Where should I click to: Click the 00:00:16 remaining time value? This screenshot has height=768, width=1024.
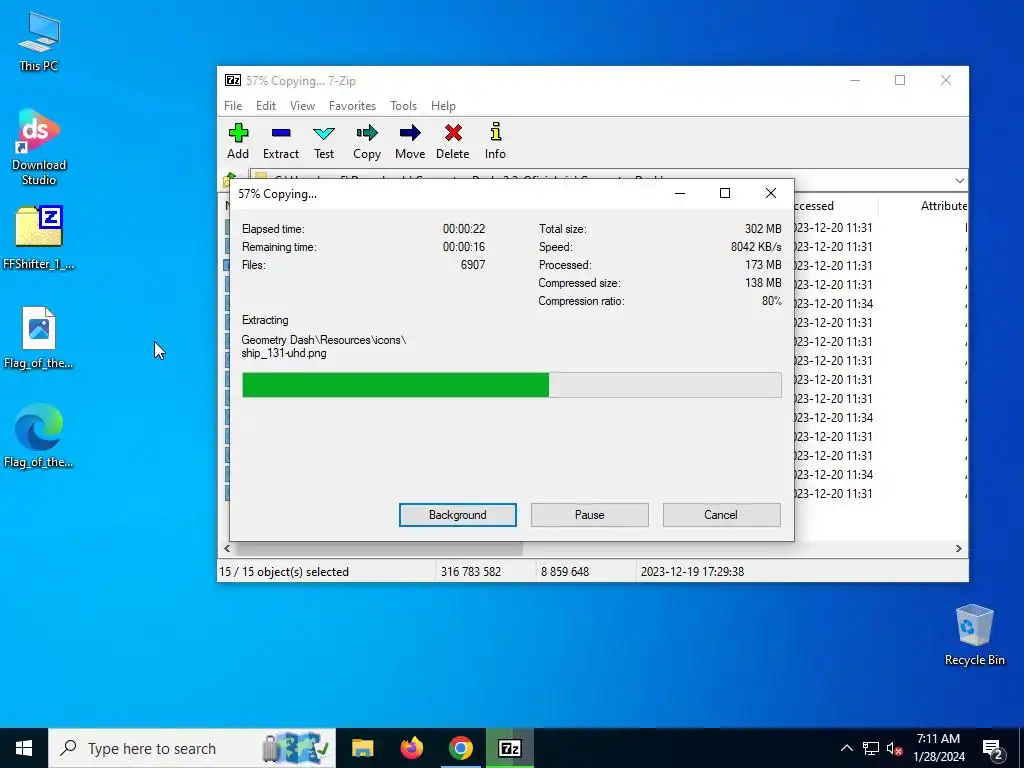click(464, 247)
